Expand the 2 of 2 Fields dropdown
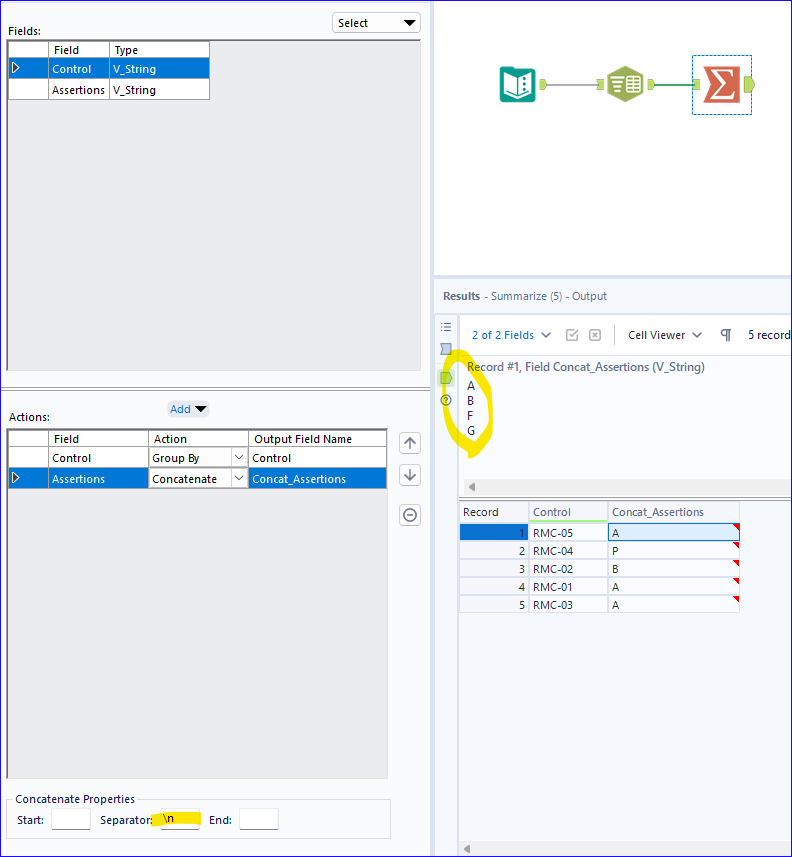792x857 pixels. [x=511, y=335]
